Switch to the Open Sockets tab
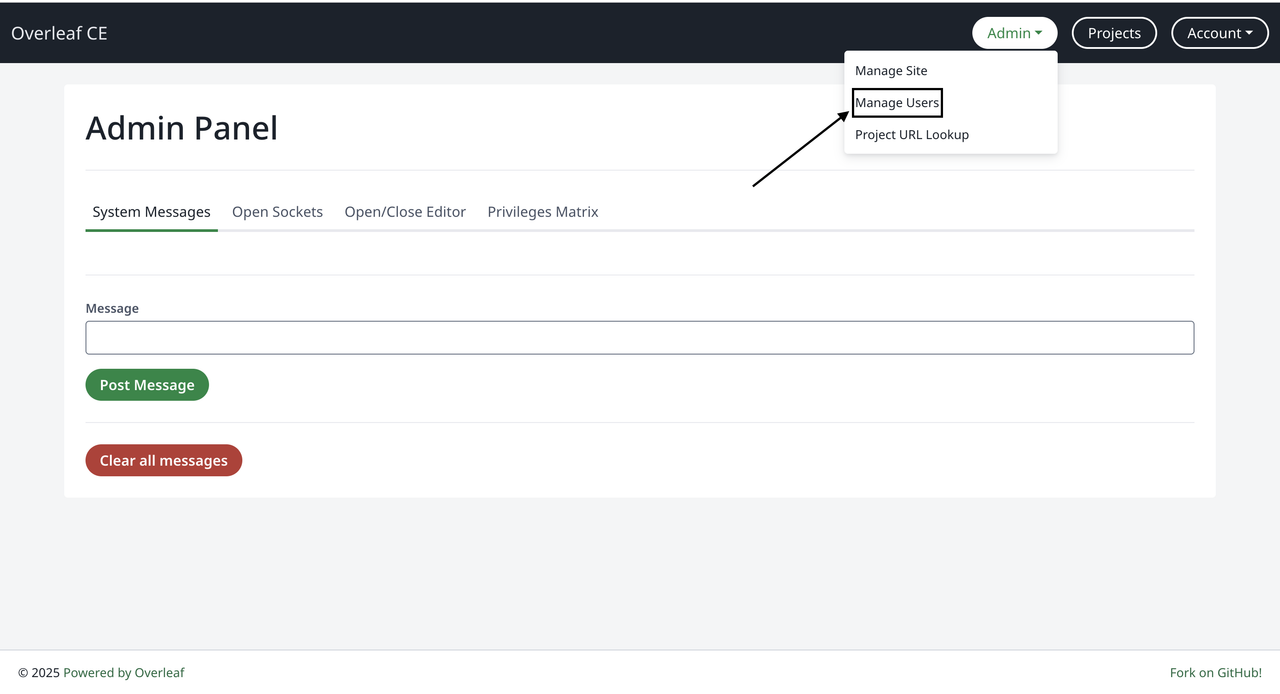Screen dimensions: 1280x694 pyautogui.click(x=277, y=211)
